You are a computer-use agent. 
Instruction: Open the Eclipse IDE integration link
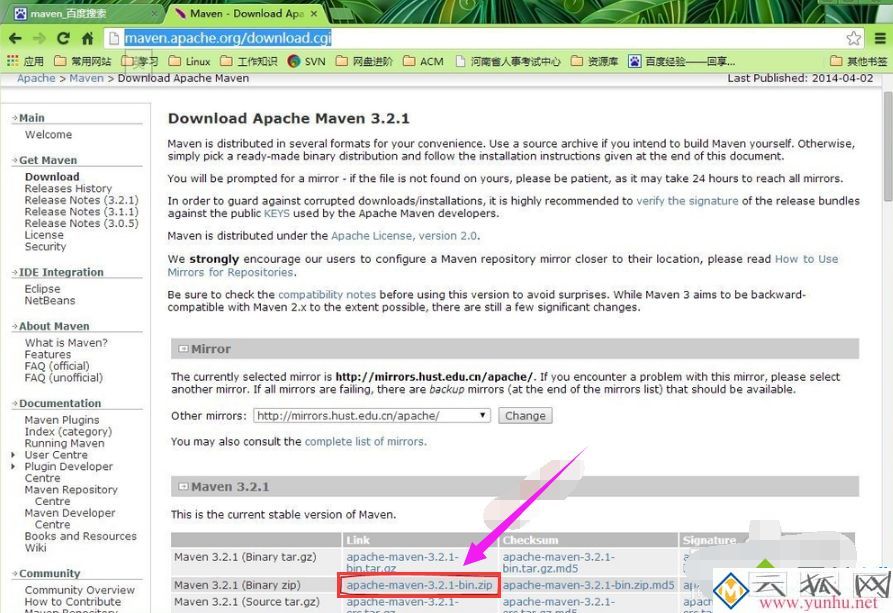coord(42,289)
